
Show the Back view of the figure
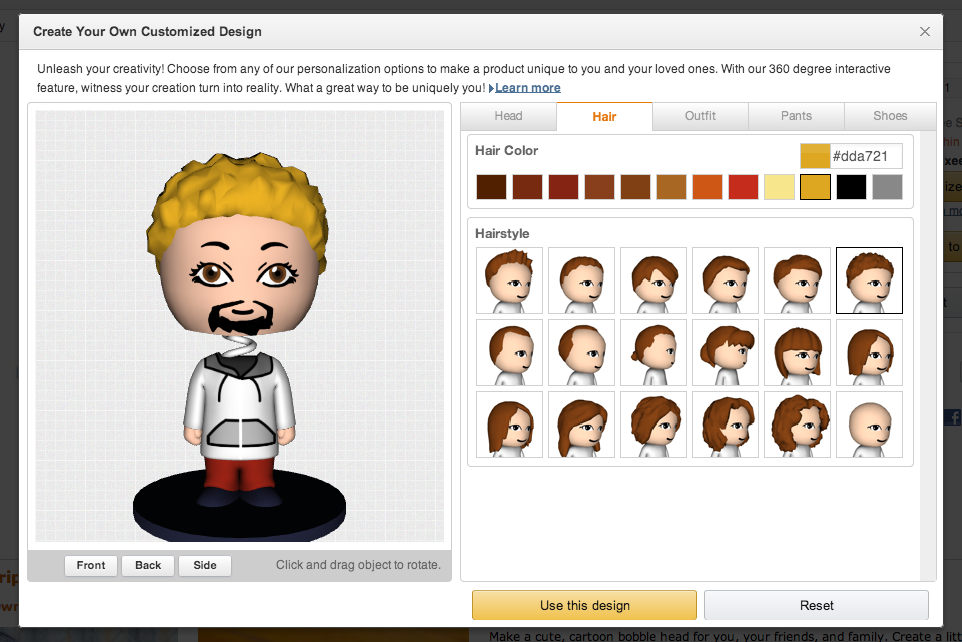(x=148, y=565)
